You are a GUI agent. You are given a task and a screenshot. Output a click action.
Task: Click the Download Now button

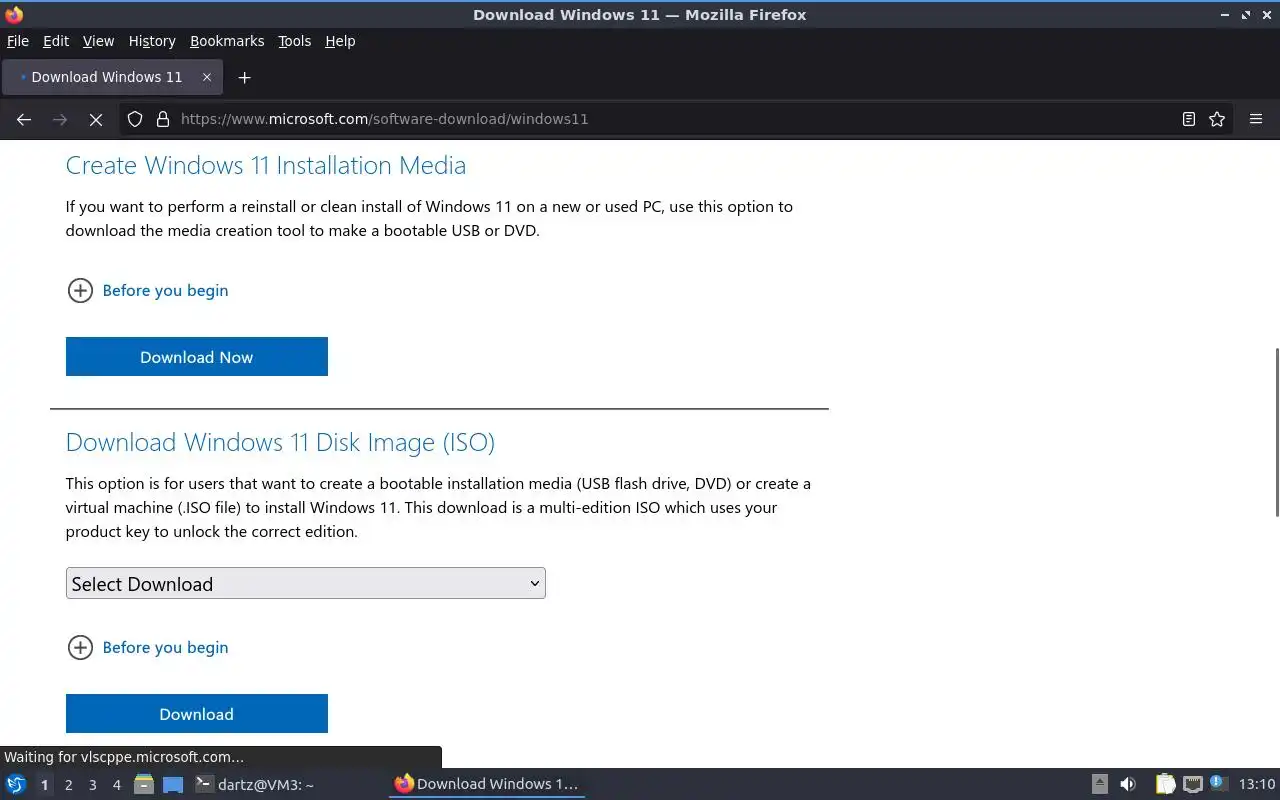tap(197, 357)
